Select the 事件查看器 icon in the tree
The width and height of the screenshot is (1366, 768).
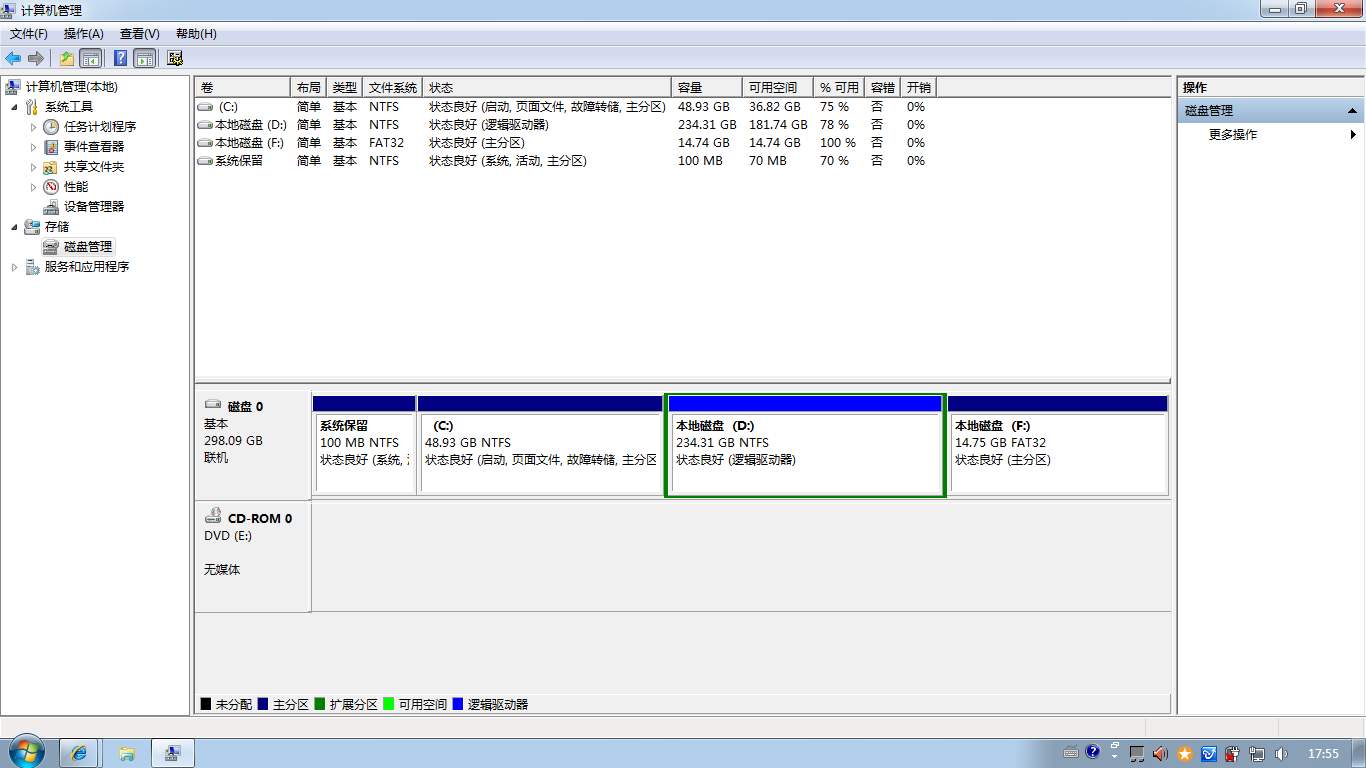pos(51,147)
